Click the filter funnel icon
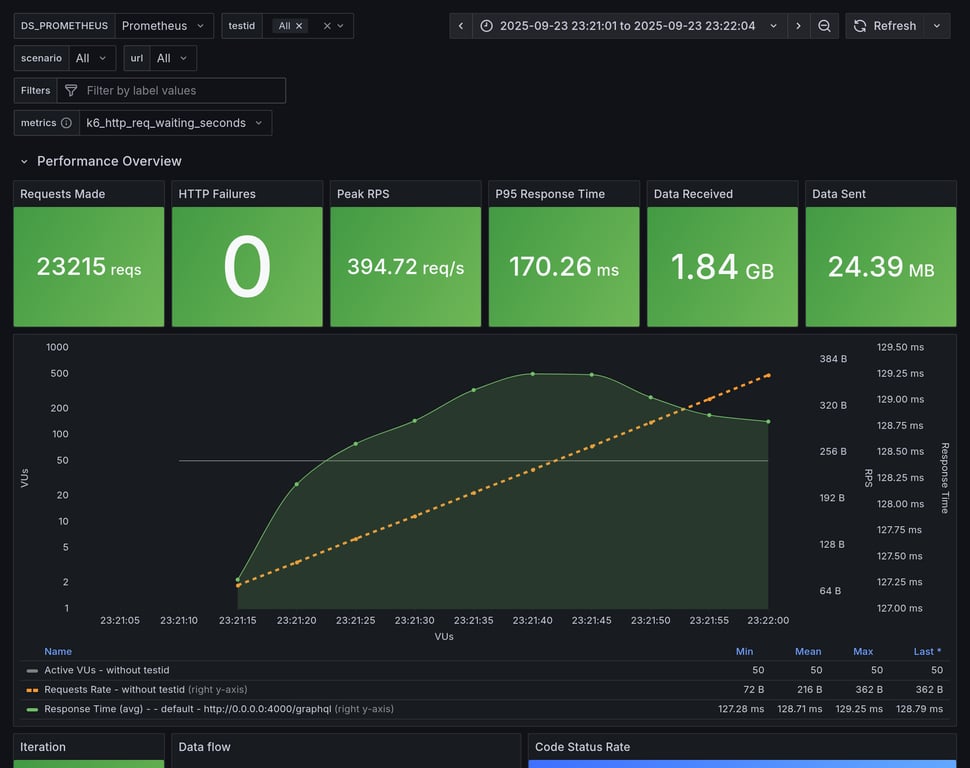This screenshot has height=768, width=970. pos(71,91)
